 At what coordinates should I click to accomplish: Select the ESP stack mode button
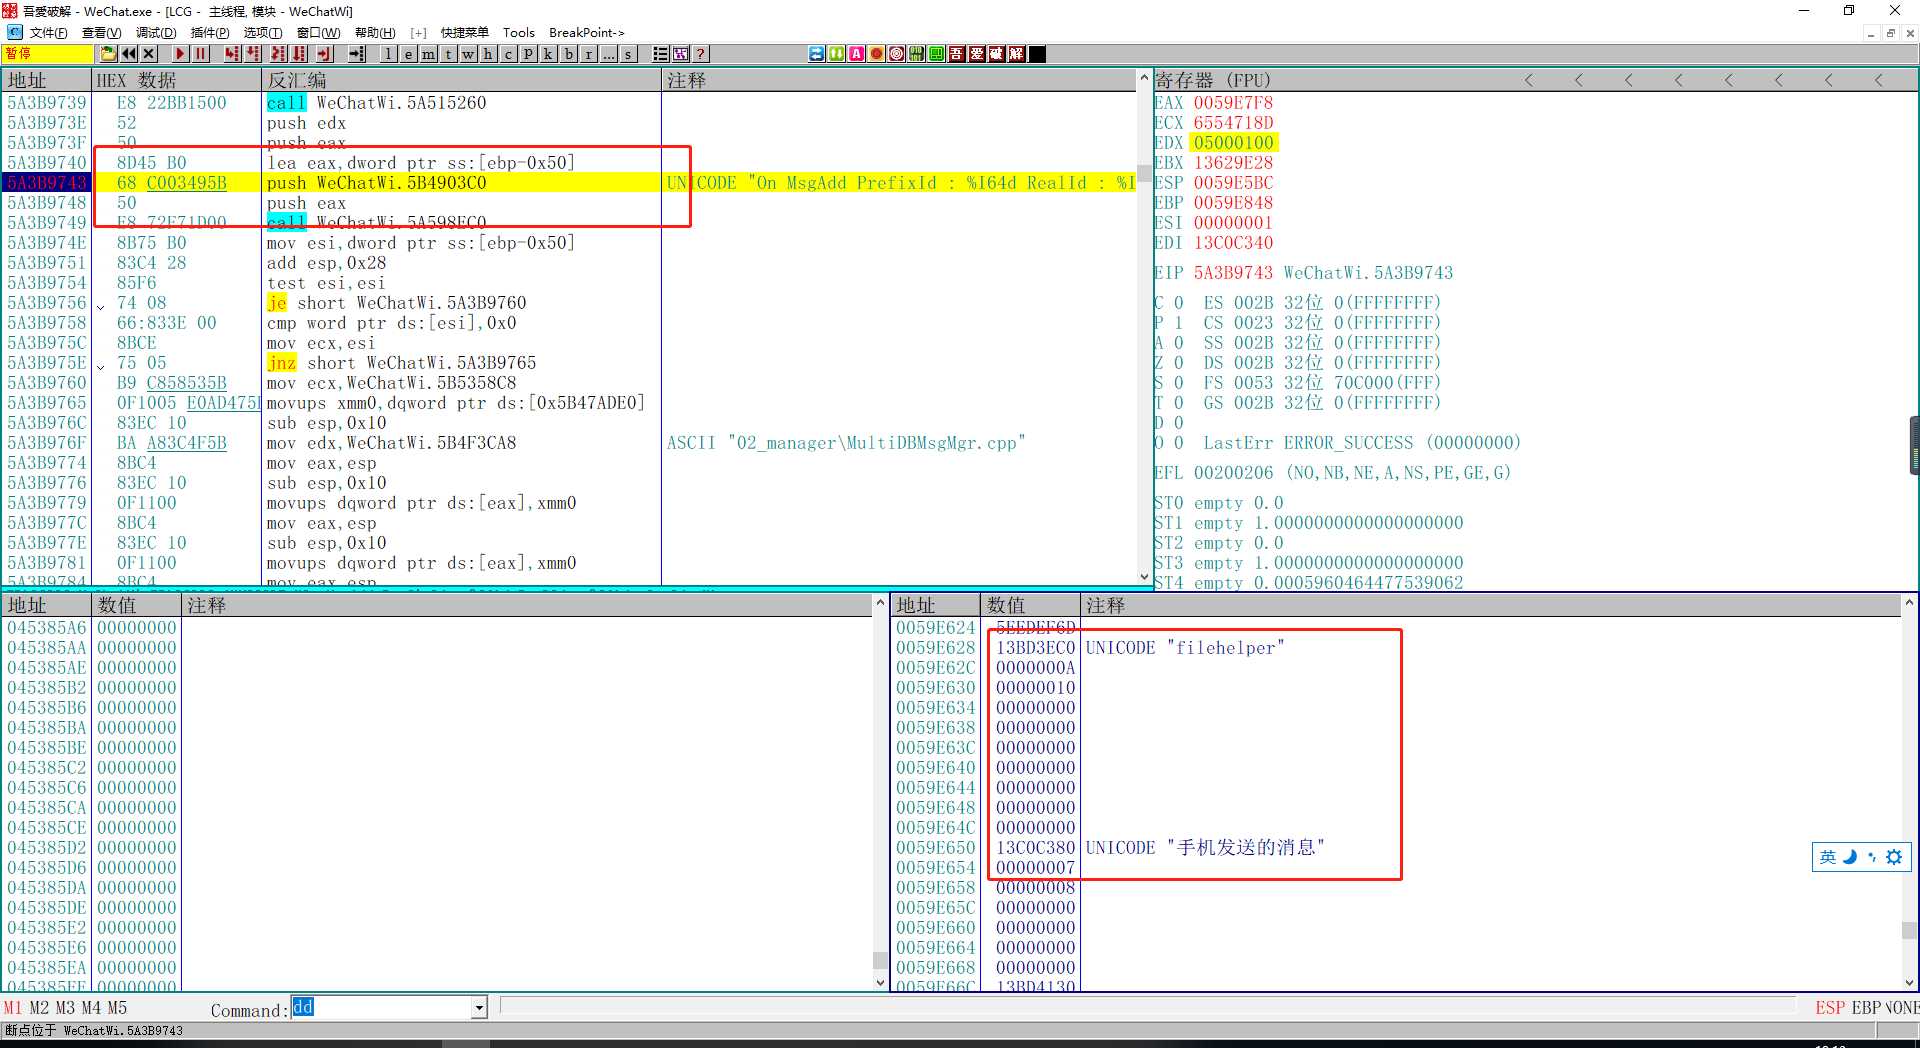[1830, 1008]
